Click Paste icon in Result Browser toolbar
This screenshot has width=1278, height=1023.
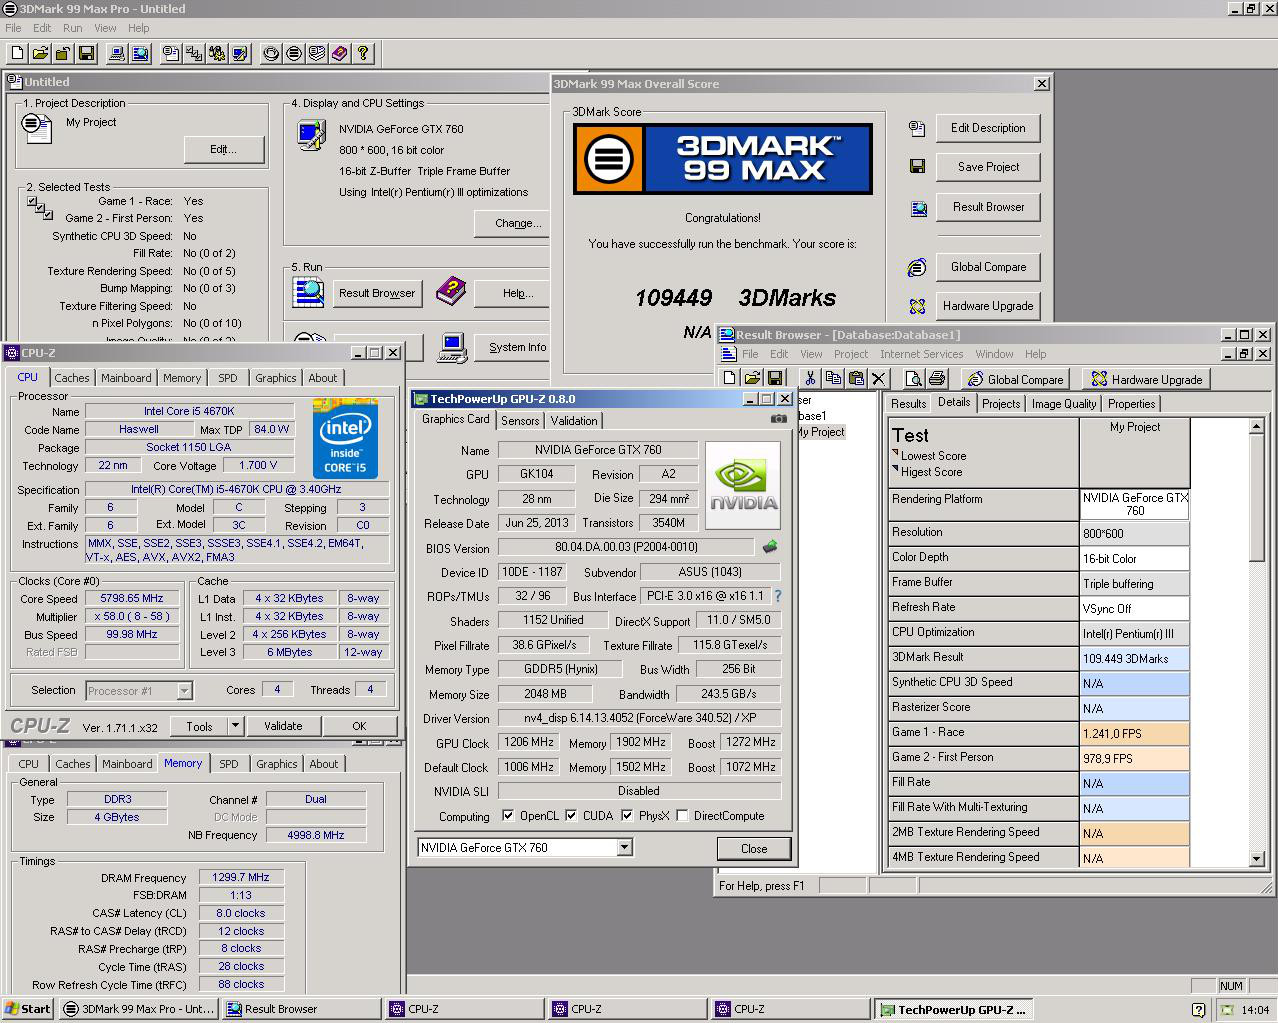pyautogui.click(x=855, y=378)
